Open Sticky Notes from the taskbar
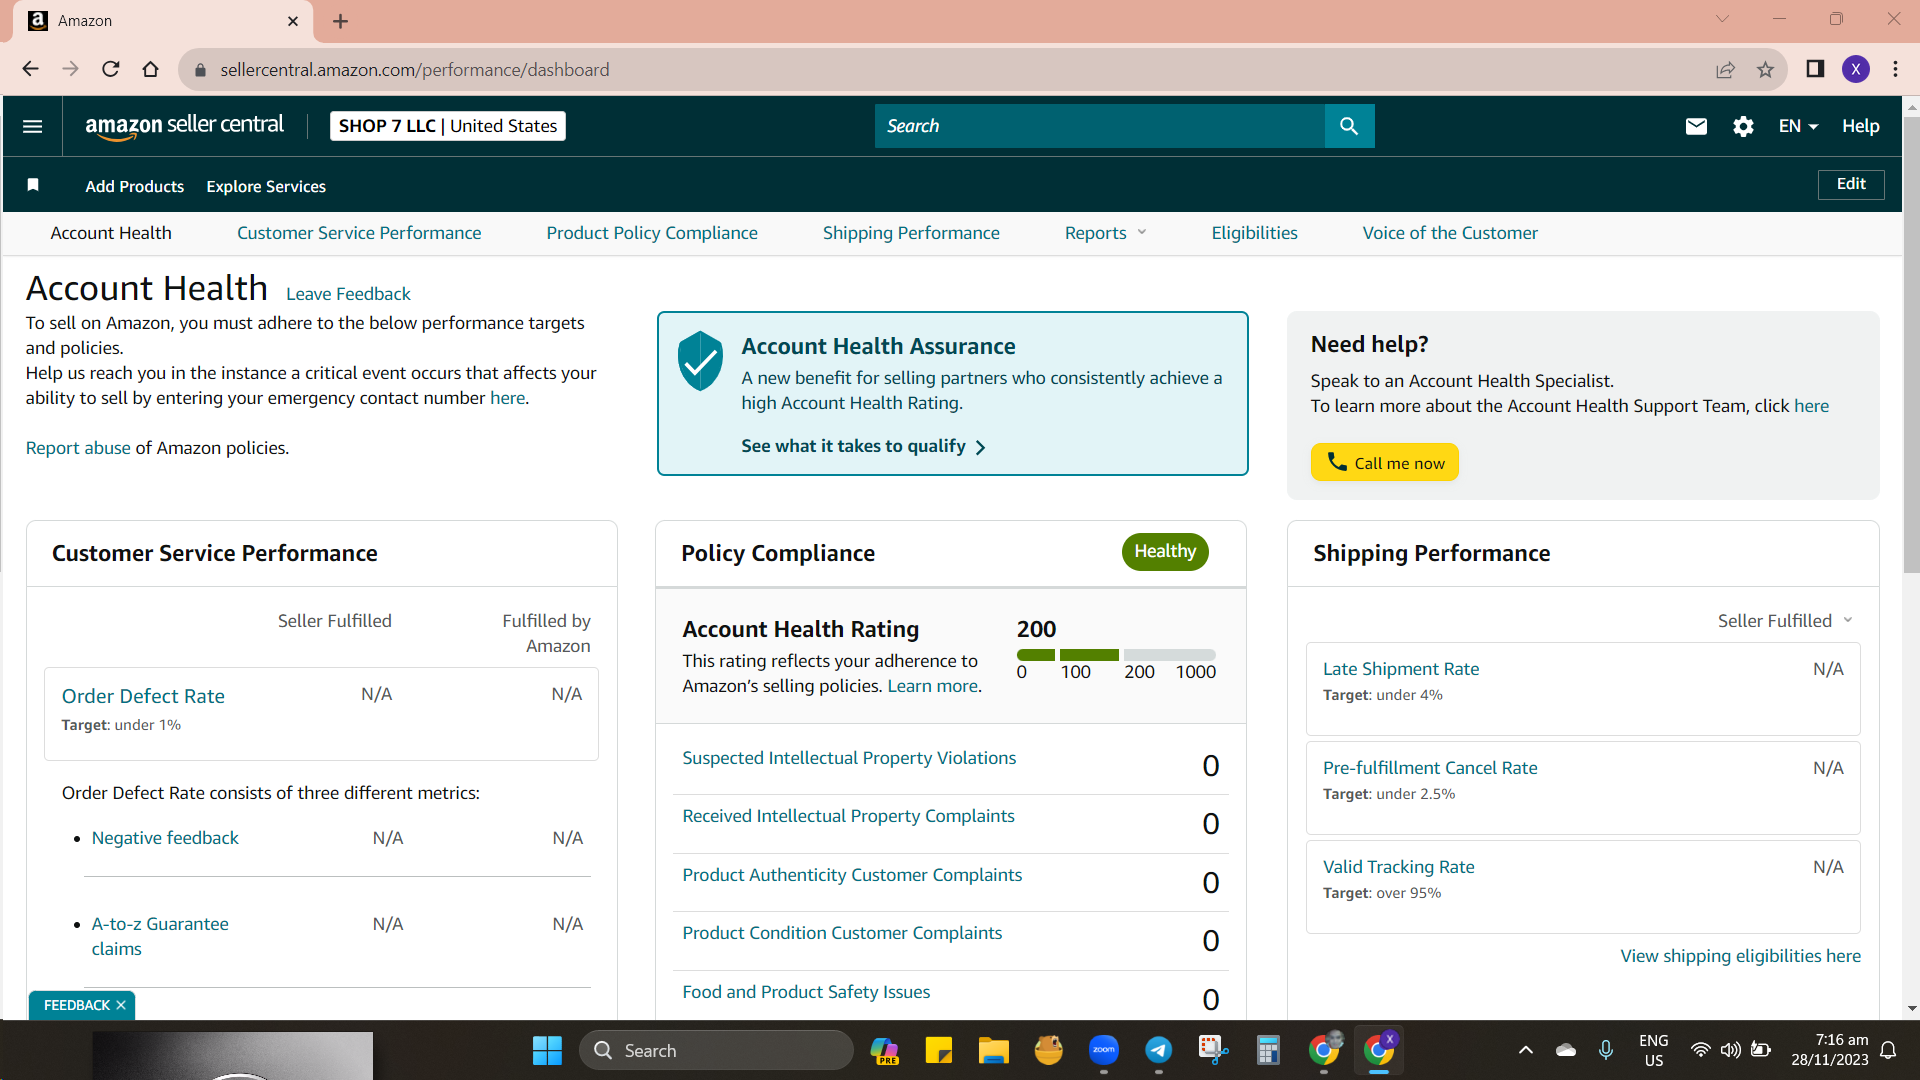The height and width of the screenshot is (1080, 1920). tap(939, 1050)
